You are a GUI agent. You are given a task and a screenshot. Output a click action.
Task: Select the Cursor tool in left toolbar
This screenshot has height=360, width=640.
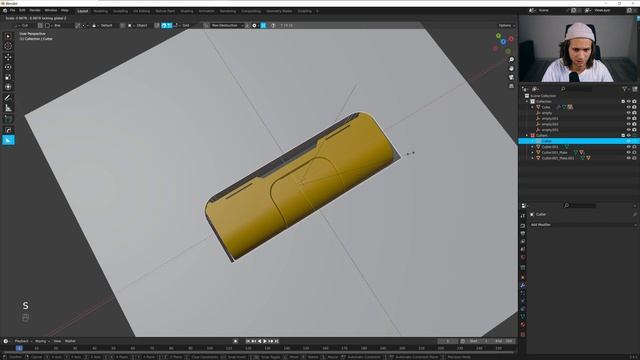click(x=8, y=46)
